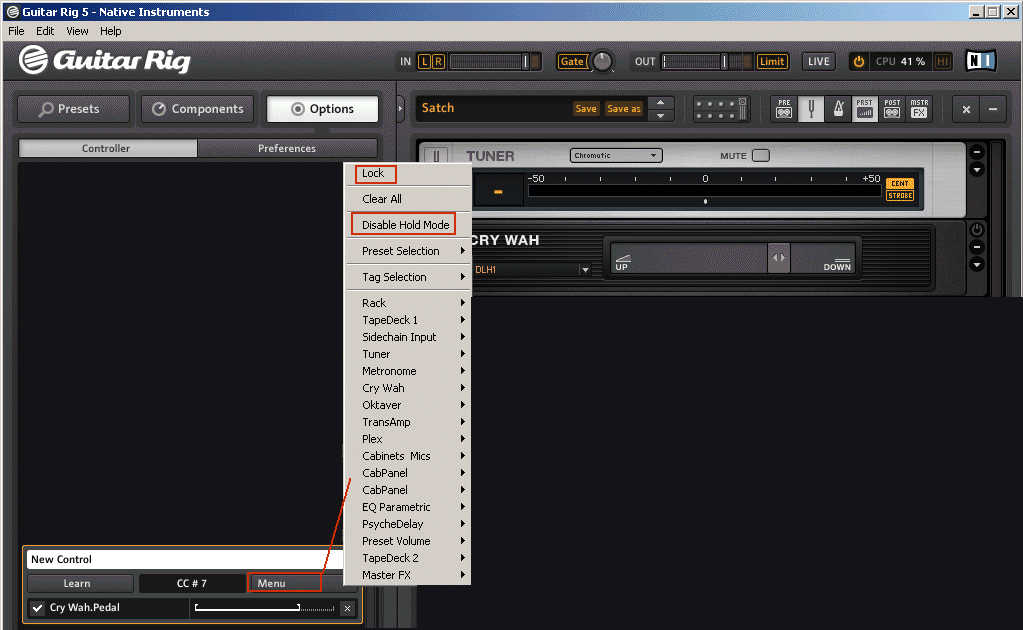Viewport: 1023px width, 630px height.
Task: Expand the Tag Selection submenu
Action: pyautogui.click(x=408, y=277)
